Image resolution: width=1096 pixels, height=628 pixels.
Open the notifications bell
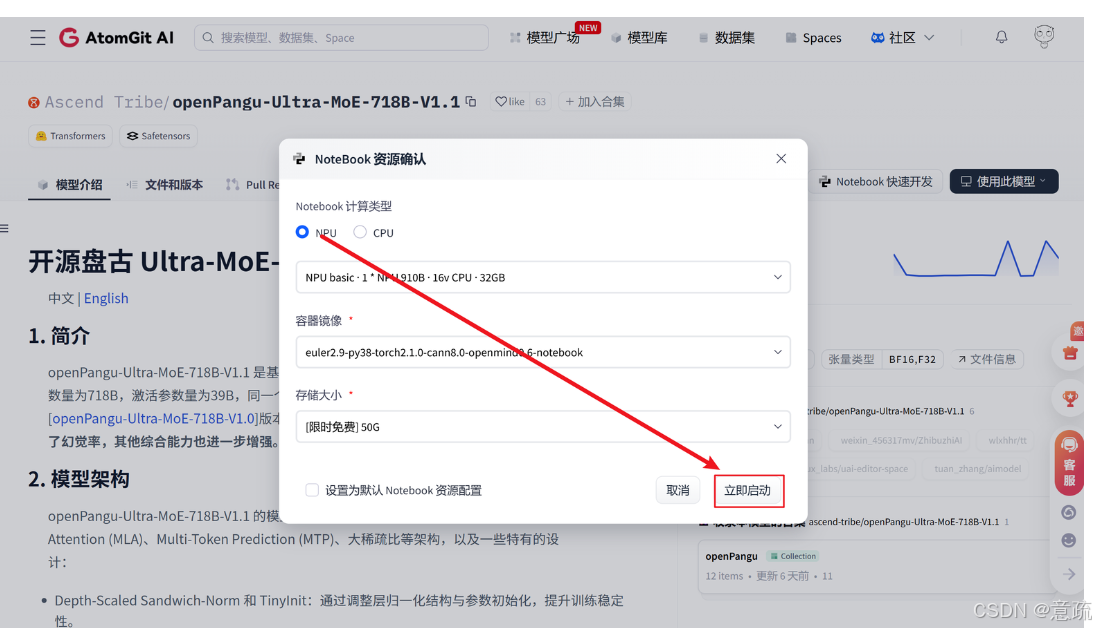click(x=1002, y=37)
